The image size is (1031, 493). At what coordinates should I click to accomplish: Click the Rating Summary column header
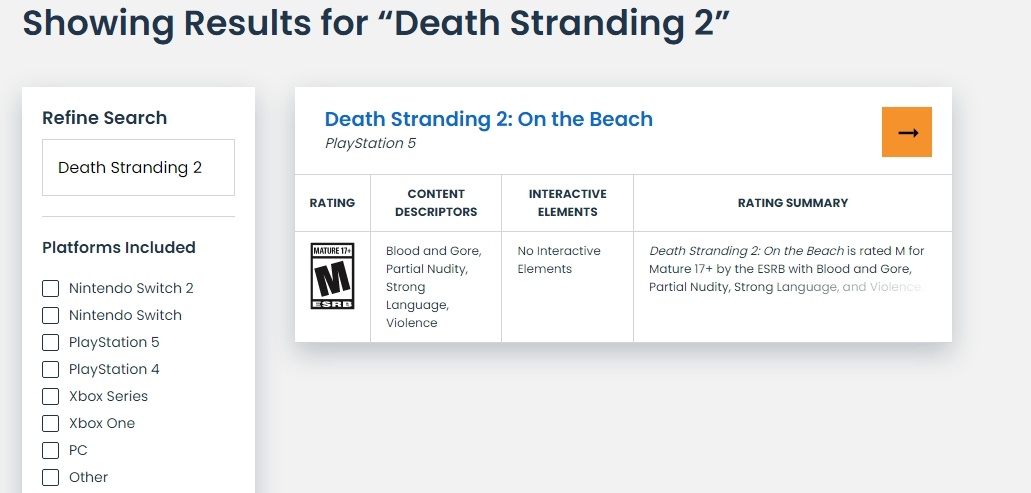coord(792,203)
